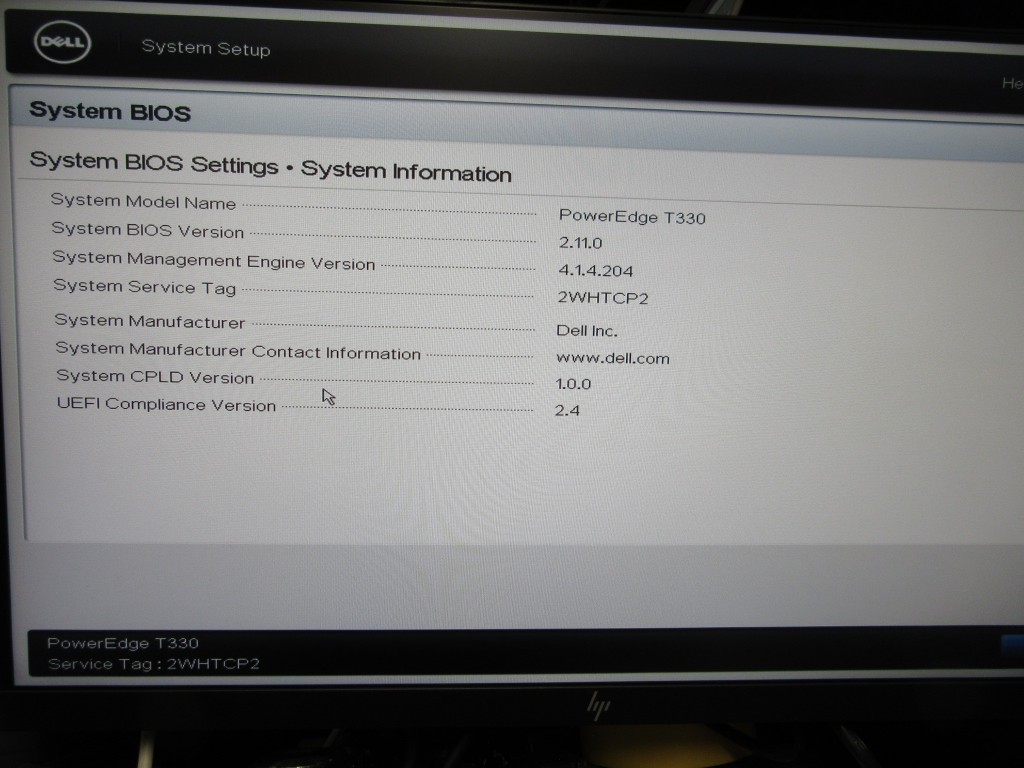
Task: Click the System BIOS heading
Action: [110, 111]
